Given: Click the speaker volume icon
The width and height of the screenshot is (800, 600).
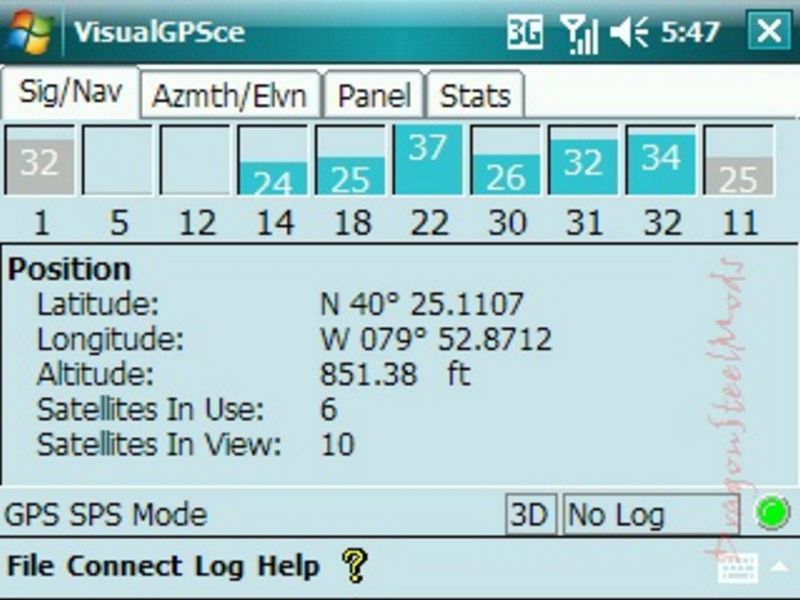Looking at the screenshot, I should pyautogui.click(x=629, y=32).
